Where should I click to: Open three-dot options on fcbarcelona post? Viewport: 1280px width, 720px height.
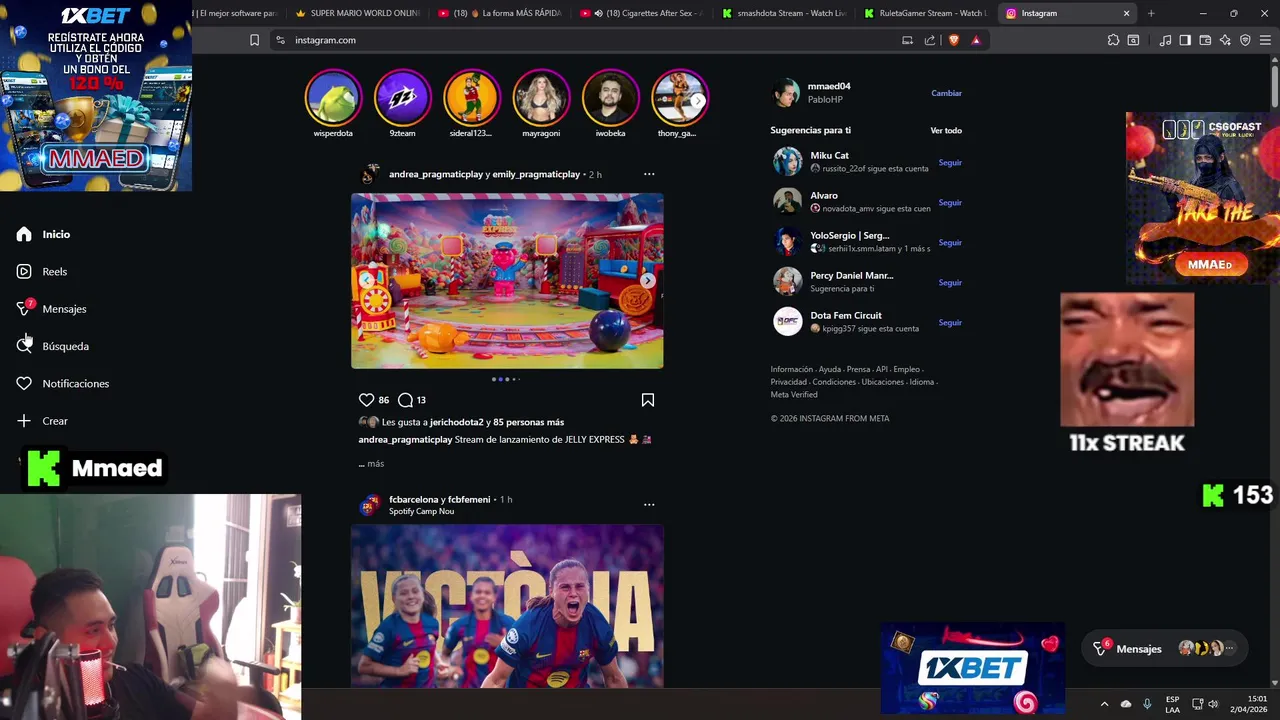(x=649, y=505)
